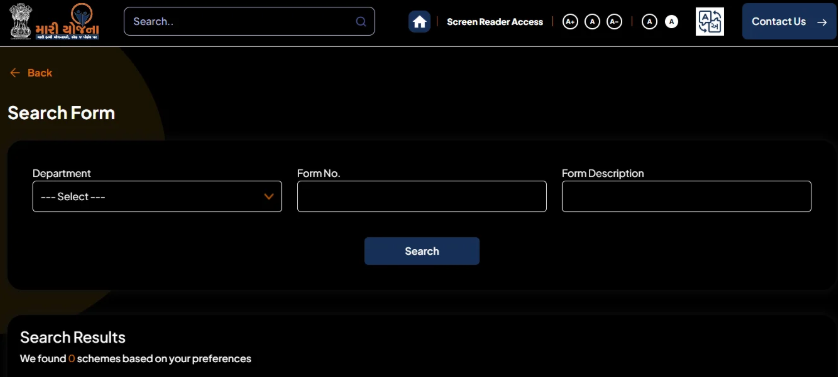Click the Form Description label
This screenshot has width=838, height=377.
point(603,173)
